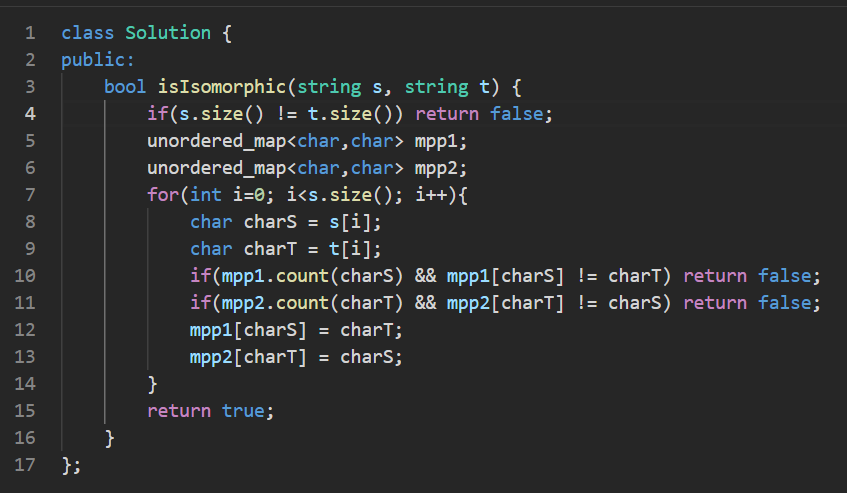The height and width of the screenshot is (493, 847).
Task: Click the '};' on line 17
Action: 71,465
